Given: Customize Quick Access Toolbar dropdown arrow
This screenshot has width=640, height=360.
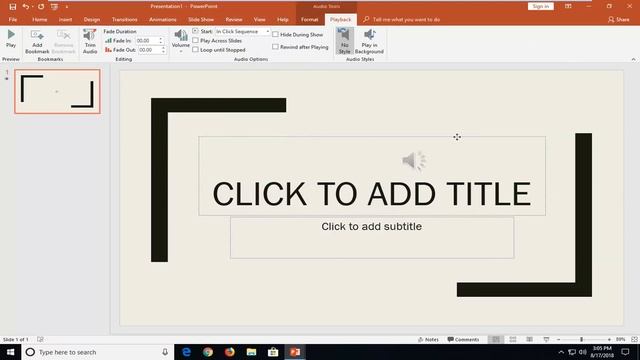Looking at the screenshot, I should click(x=67, y=7).
